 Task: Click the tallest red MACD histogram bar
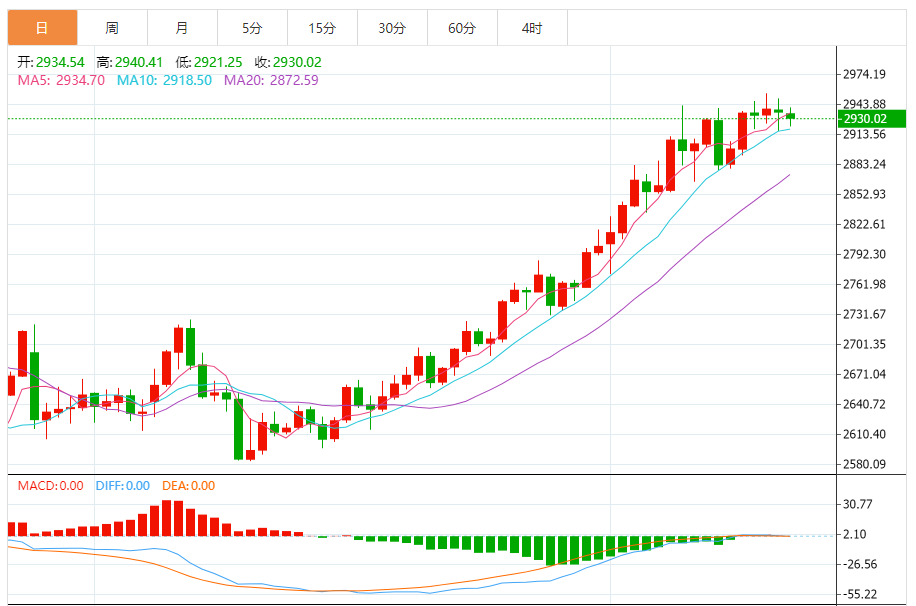tap(166, 518)
